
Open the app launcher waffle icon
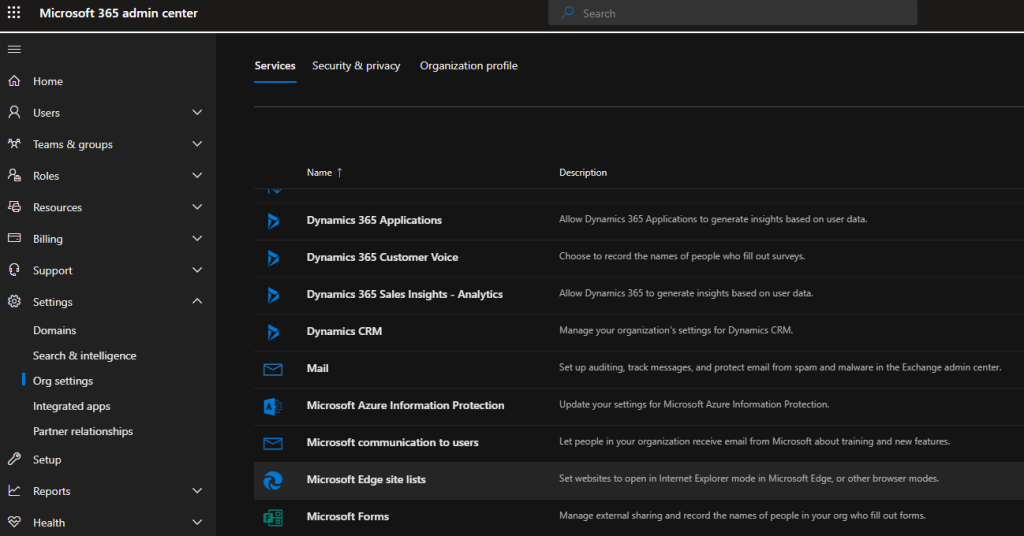click(14, 12)
